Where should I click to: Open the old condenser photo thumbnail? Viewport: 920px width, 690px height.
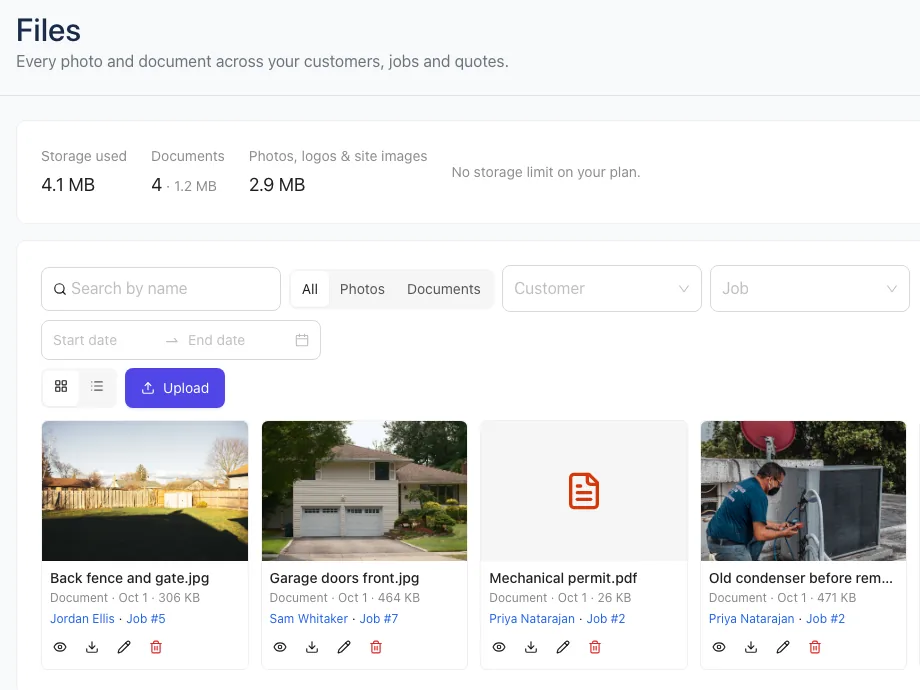click(x=803, y=491)
